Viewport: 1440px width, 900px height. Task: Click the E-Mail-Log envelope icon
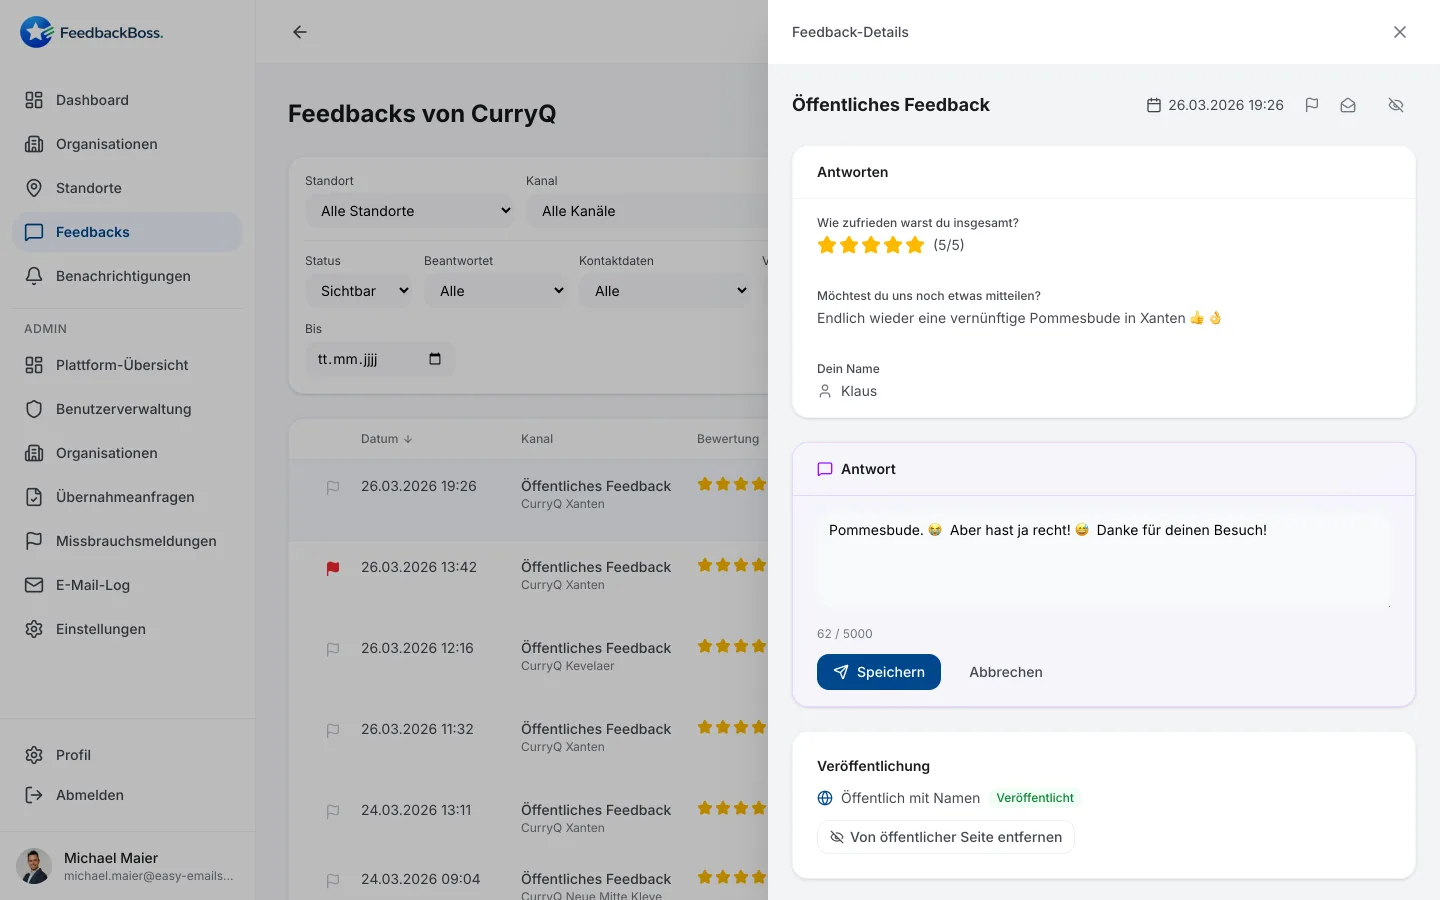pyautogui.click(x=34, y=585)
